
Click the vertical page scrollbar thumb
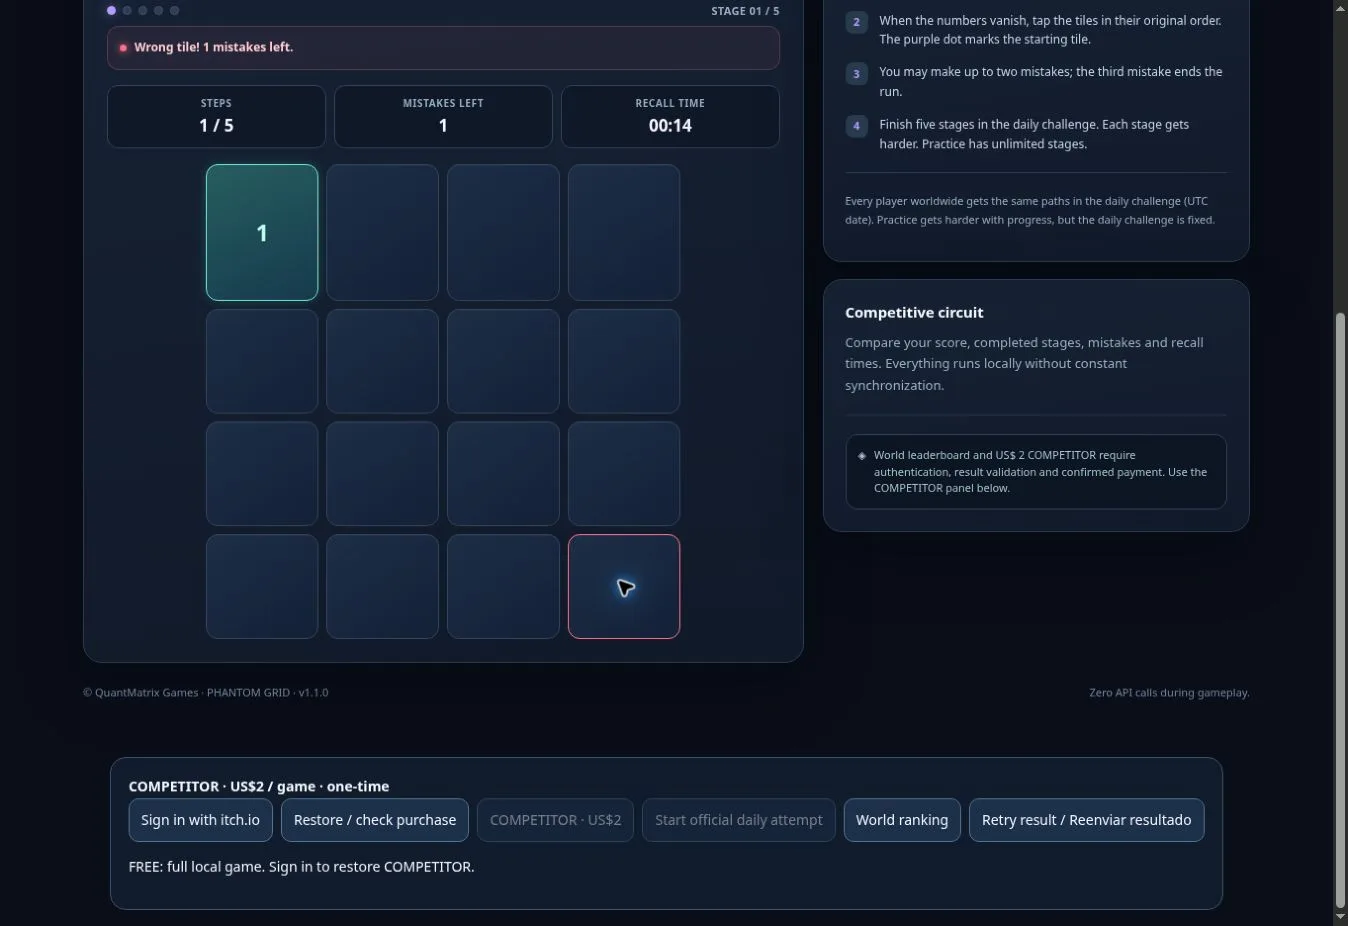(1341, 608)
